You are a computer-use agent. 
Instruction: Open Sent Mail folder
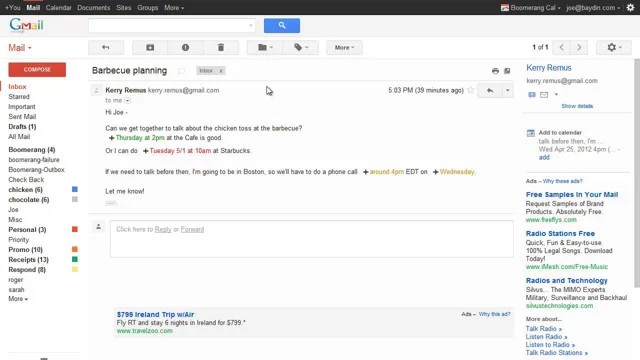[x=22, y=117]
